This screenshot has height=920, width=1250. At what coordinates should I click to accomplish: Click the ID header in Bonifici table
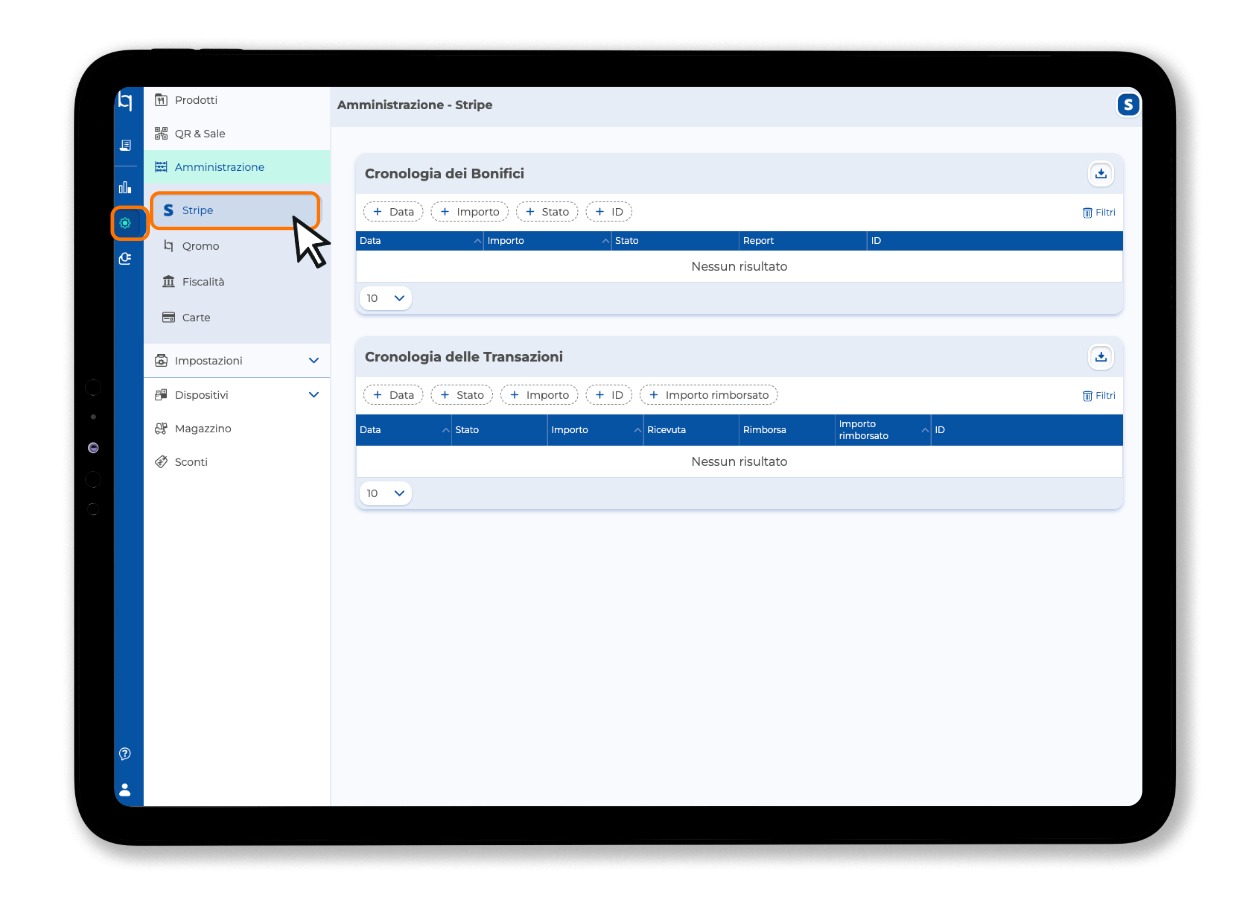(x=995, y=241)
